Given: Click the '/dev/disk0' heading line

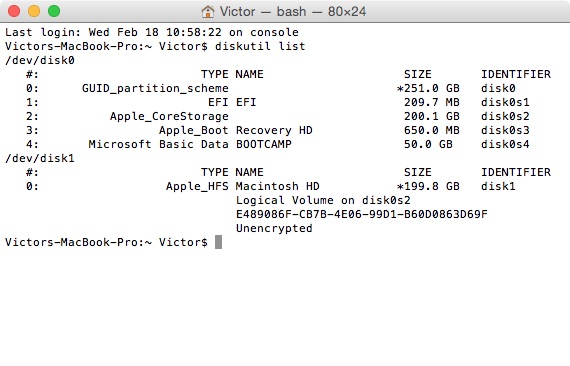Looking at the screenshot, I should pos(40,60).
